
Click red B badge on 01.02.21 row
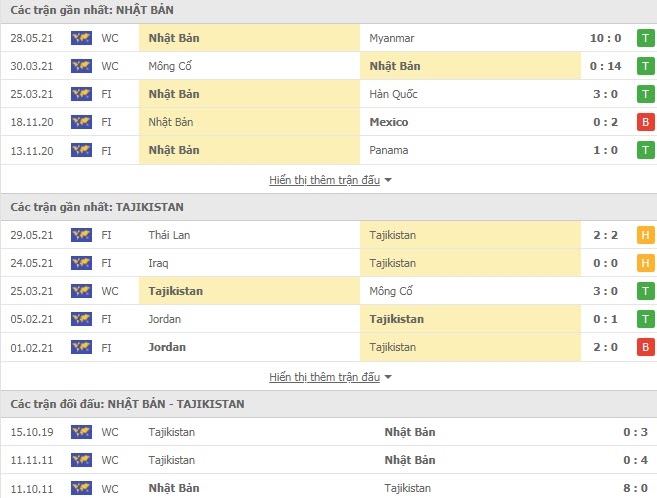click(x=646, y=347)
